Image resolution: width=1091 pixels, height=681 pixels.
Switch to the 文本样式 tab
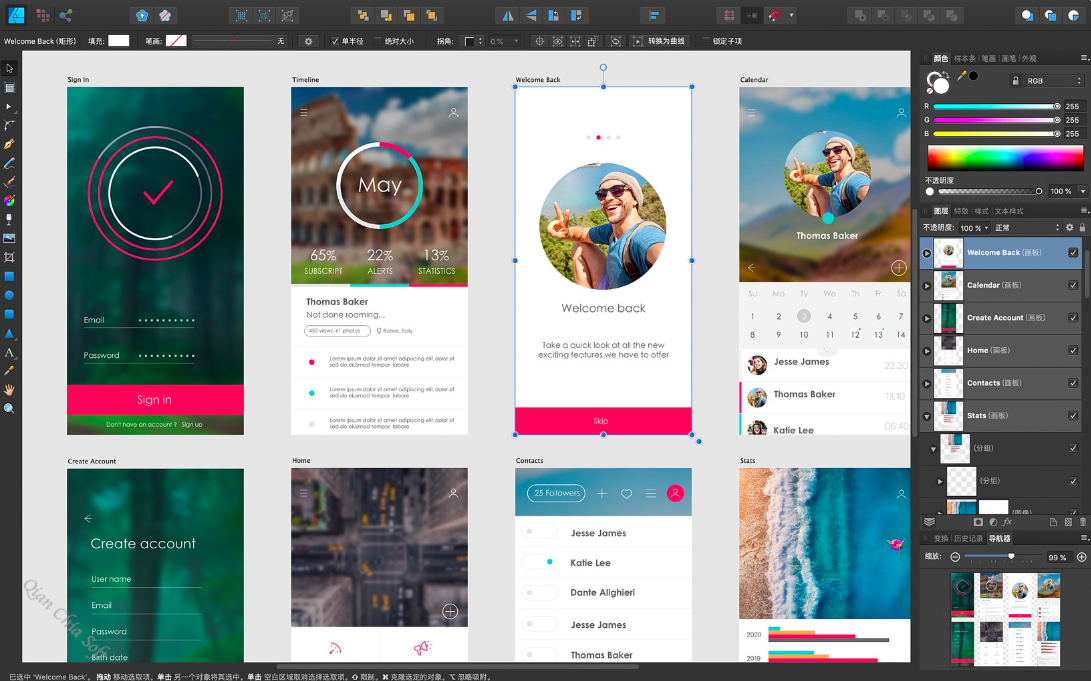tap(1009, 211)
